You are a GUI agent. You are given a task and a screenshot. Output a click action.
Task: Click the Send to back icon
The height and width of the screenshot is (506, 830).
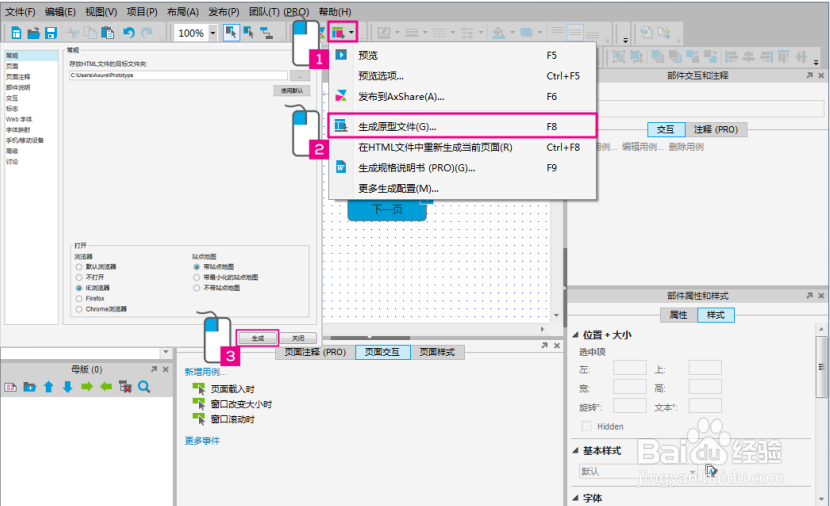pos(675,57)
